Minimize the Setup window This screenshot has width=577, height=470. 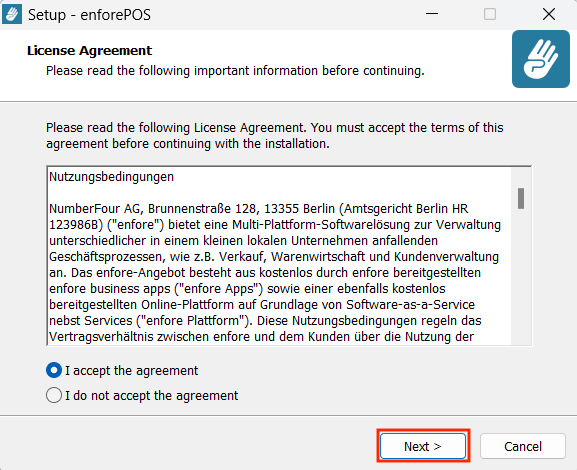(432, 14)
